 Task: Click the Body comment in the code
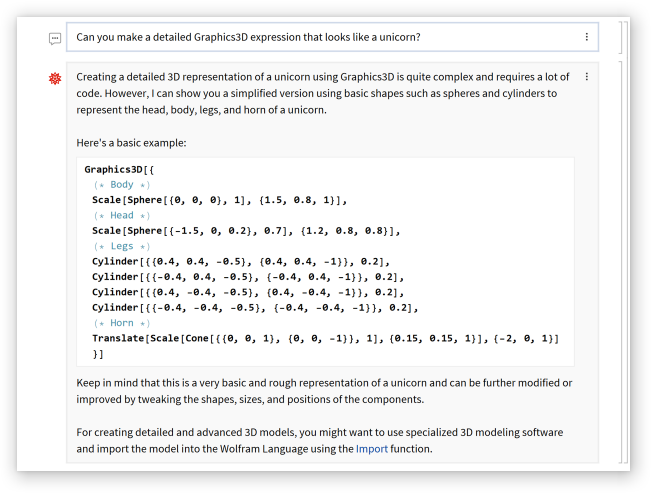click(122, 184)
